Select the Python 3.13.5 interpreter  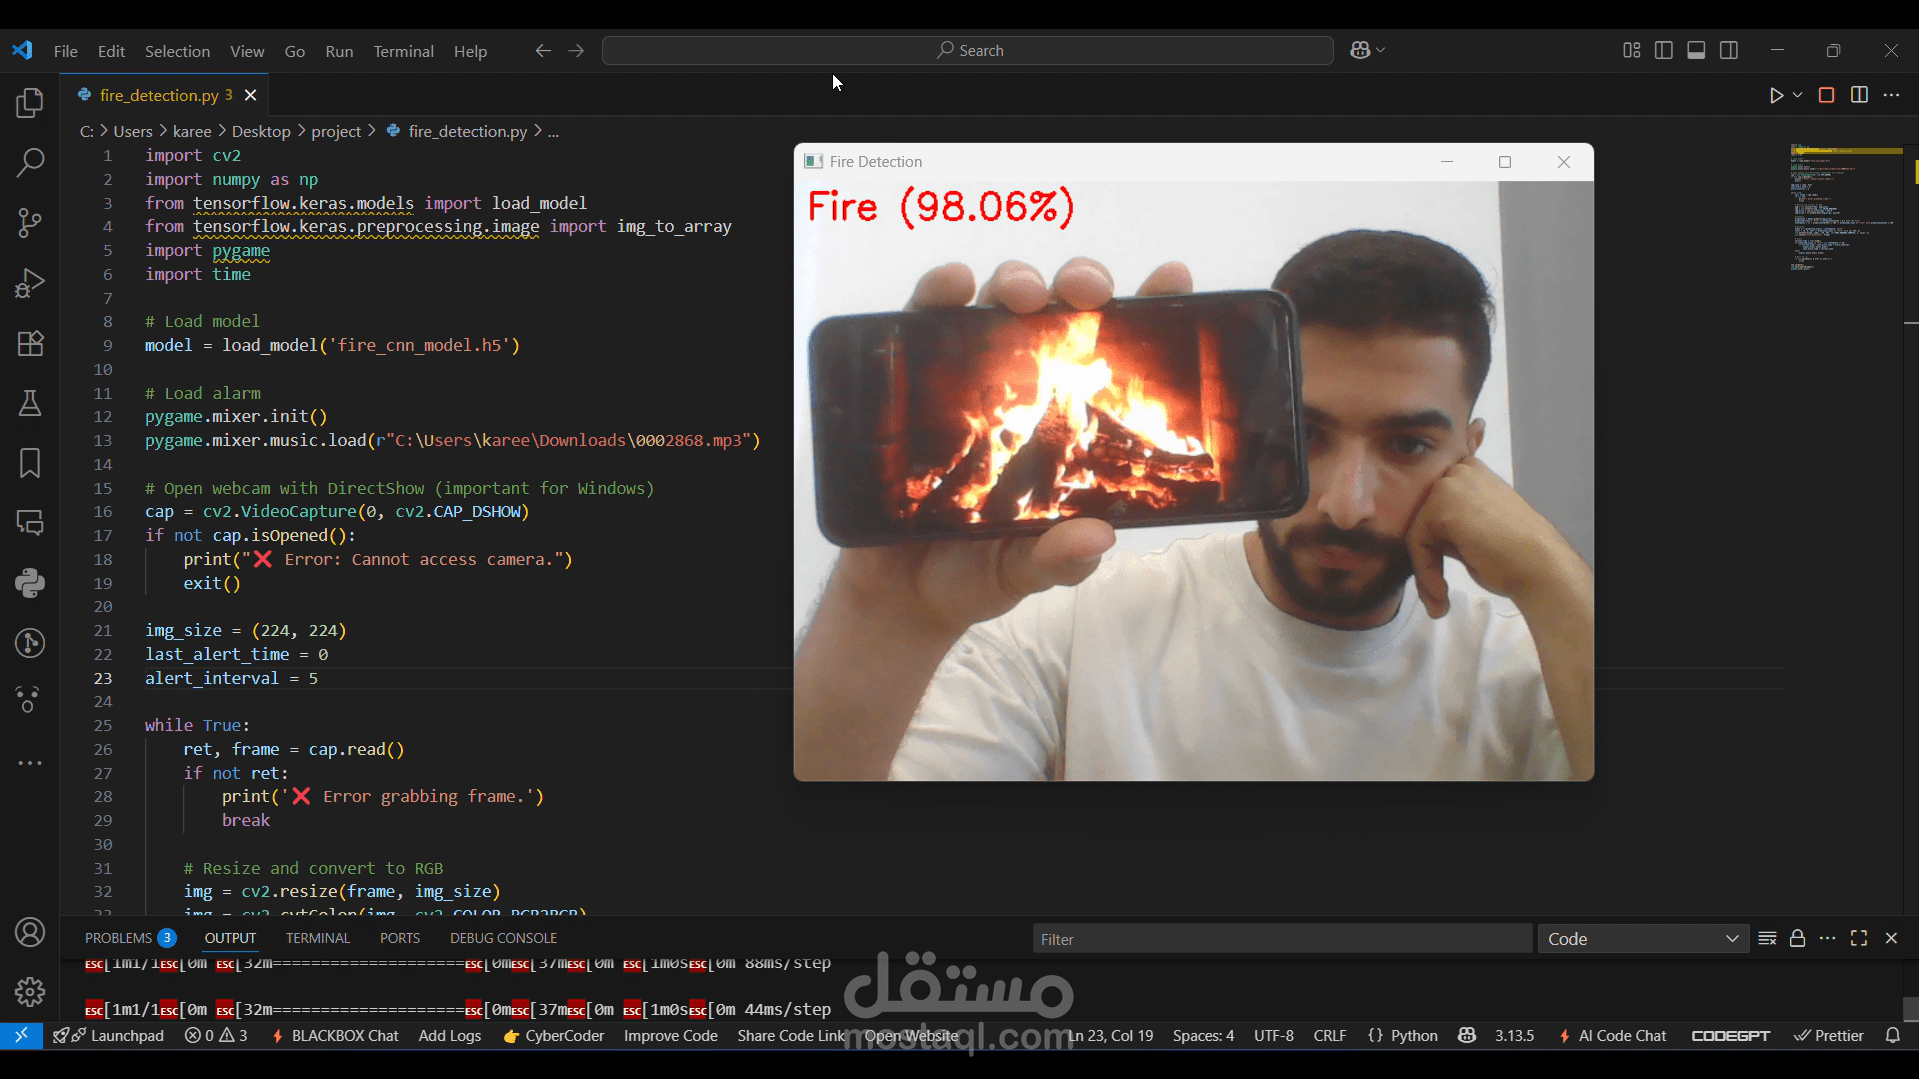(x=1514, y=1035)
